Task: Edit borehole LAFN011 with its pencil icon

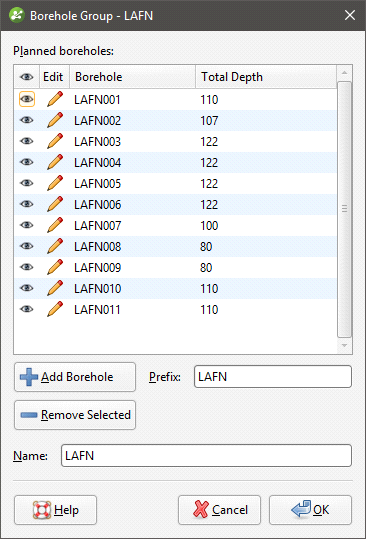Action: (x=55, y=309)
